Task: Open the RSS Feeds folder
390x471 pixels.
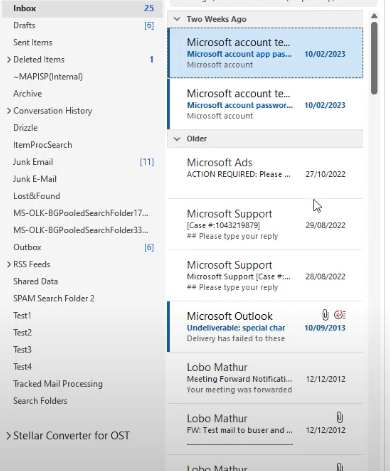Action: [32, 264]
